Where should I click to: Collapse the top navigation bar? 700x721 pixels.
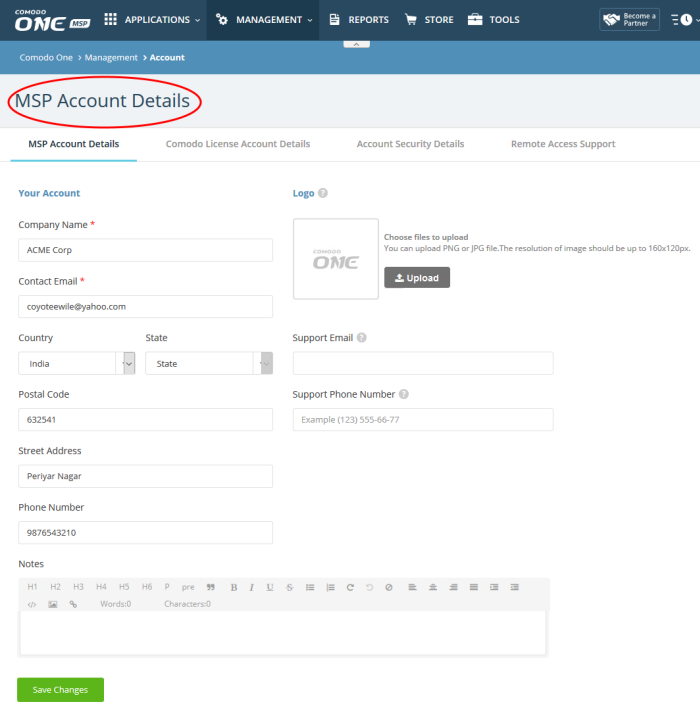356,44
